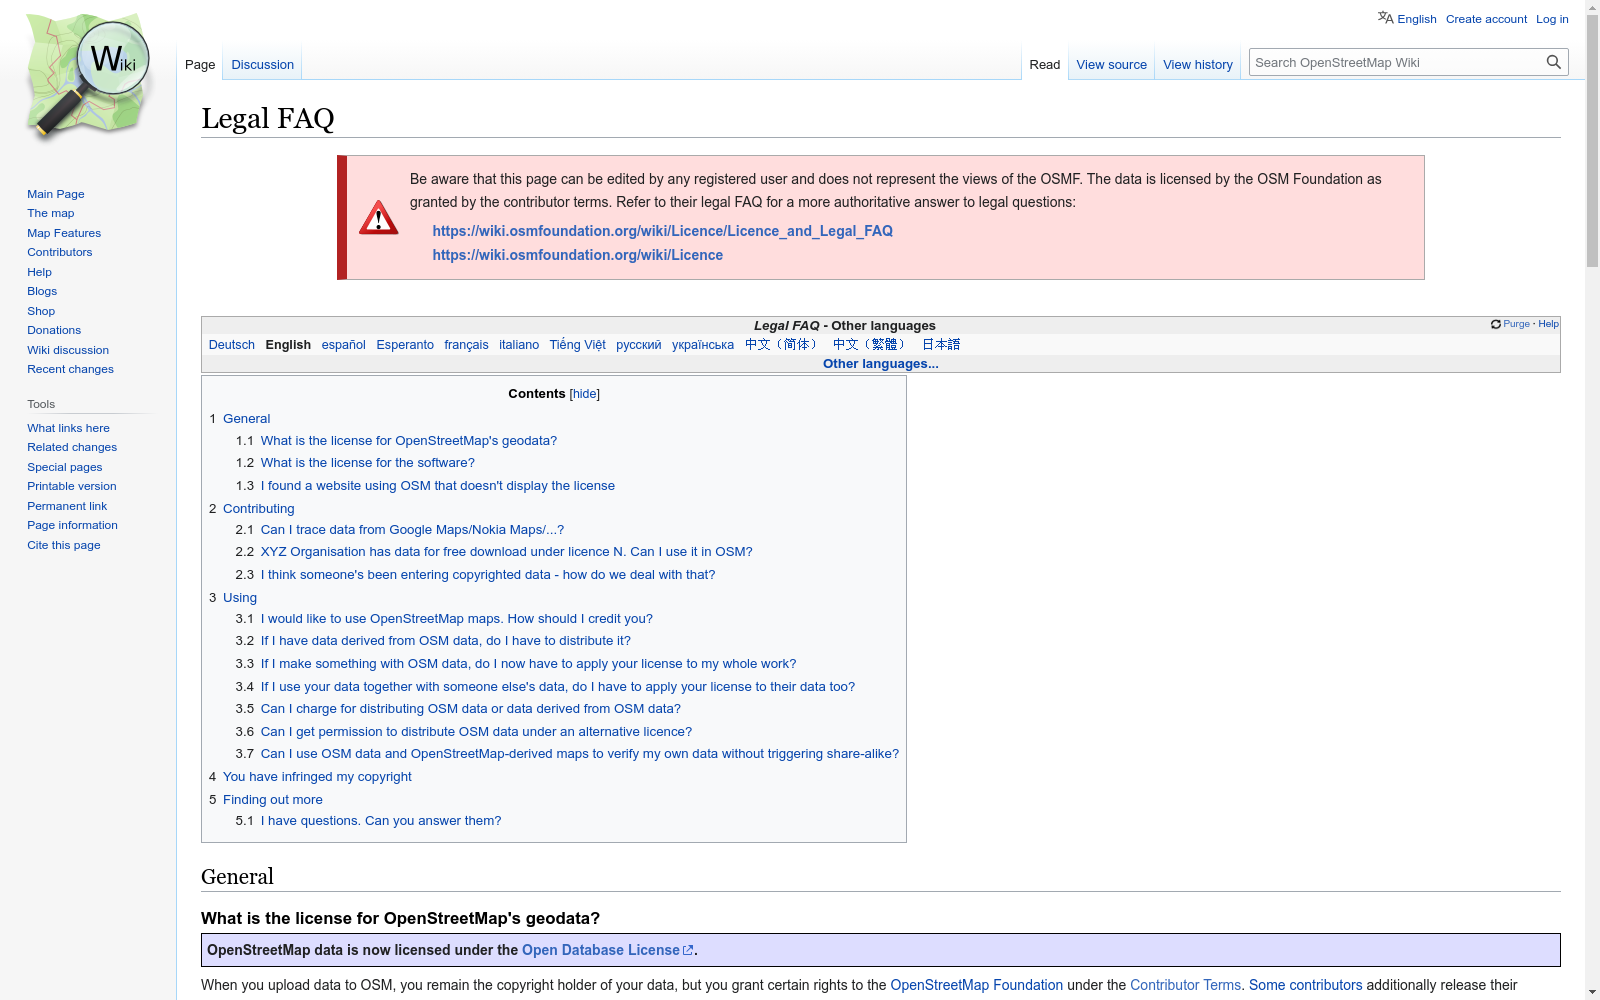The height and width of the screenshot is (1000, 1600).
Task: Open the osmfoundation wiki/Licence URL
Action: (577, 255)
